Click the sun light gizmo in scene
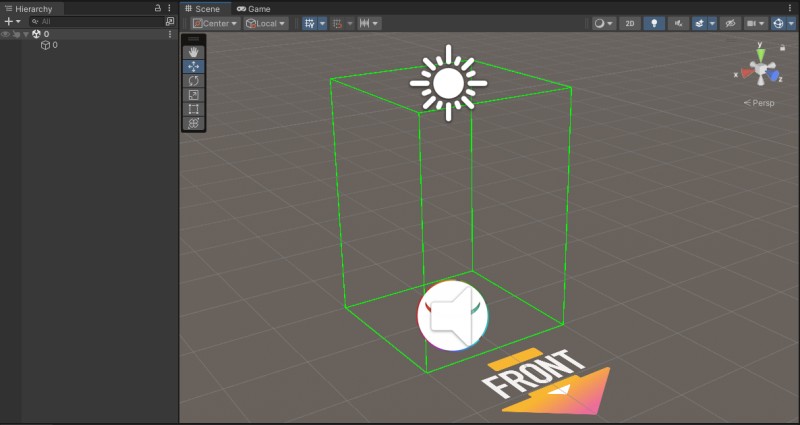Viewport: 800px width, 425px height. (448, 81)
